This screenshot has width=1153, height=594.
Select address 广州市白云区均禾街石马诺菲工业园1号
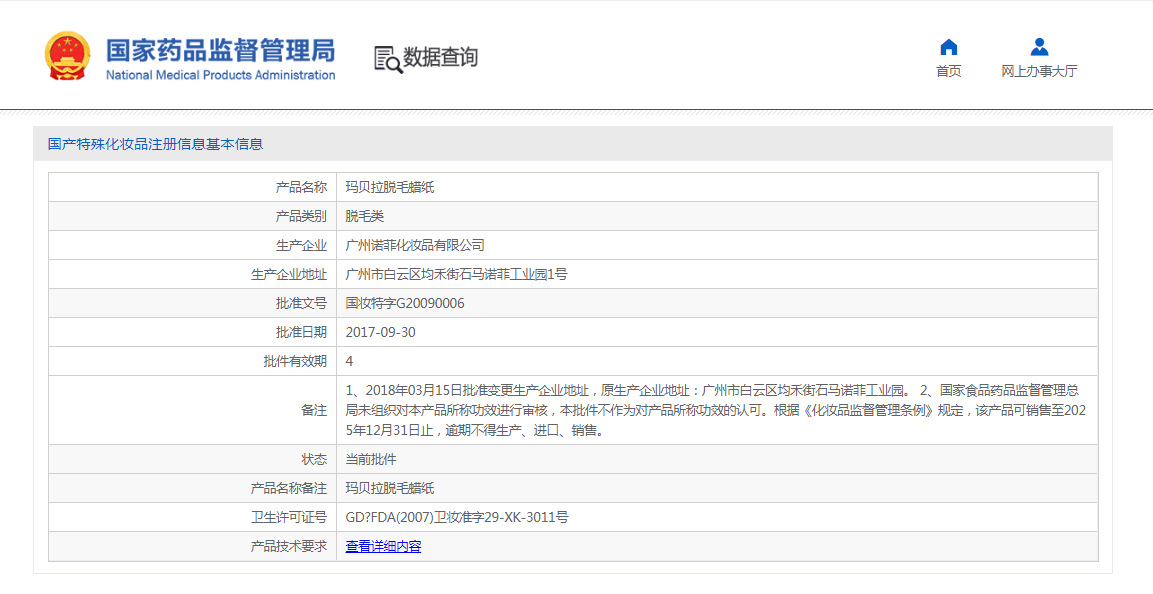[457, 274]
